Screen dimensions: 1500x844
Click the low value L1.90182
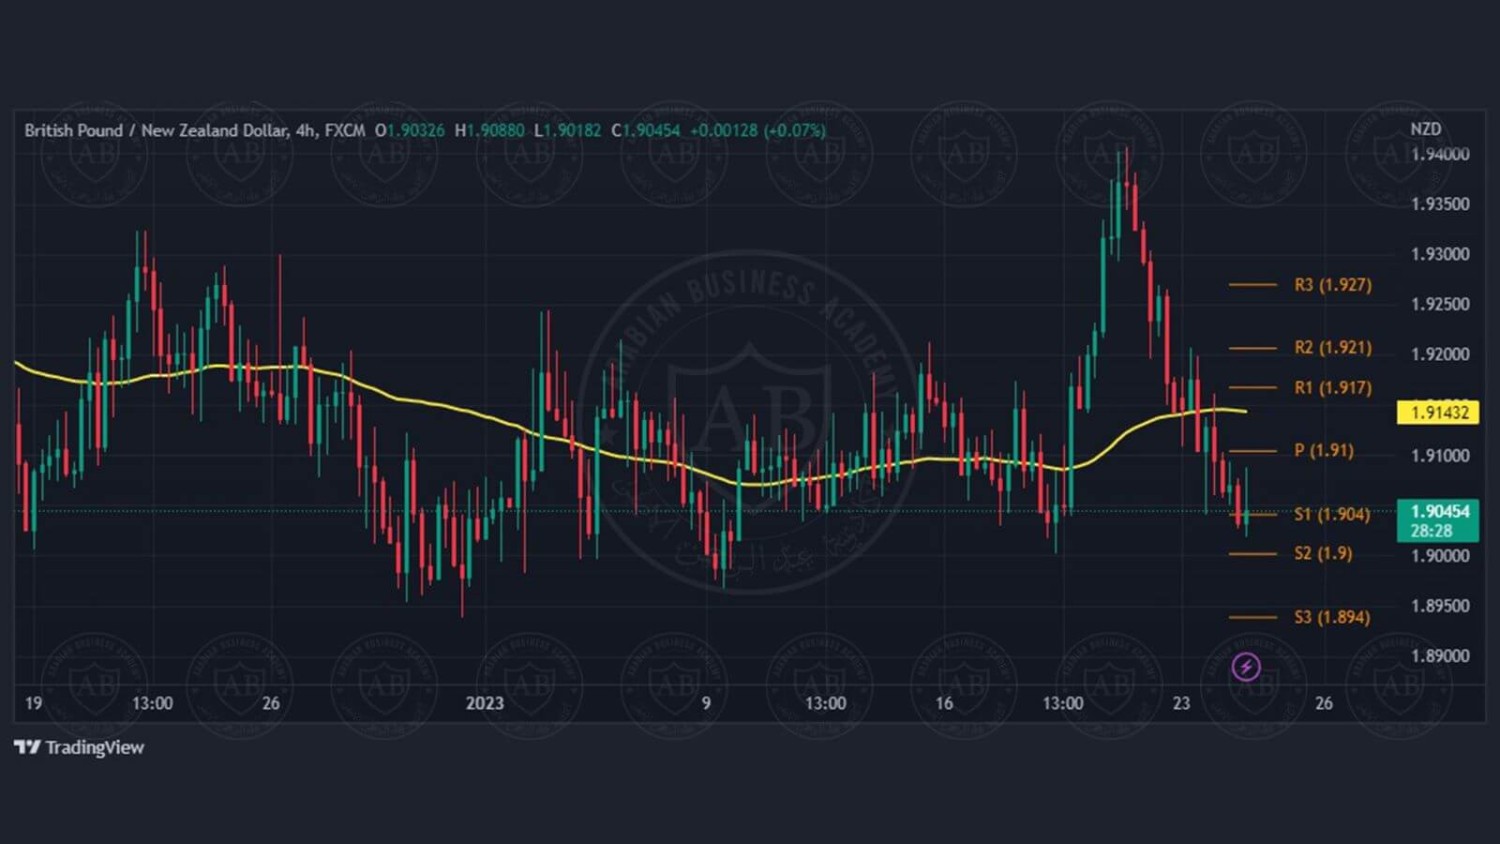[567, 130]
